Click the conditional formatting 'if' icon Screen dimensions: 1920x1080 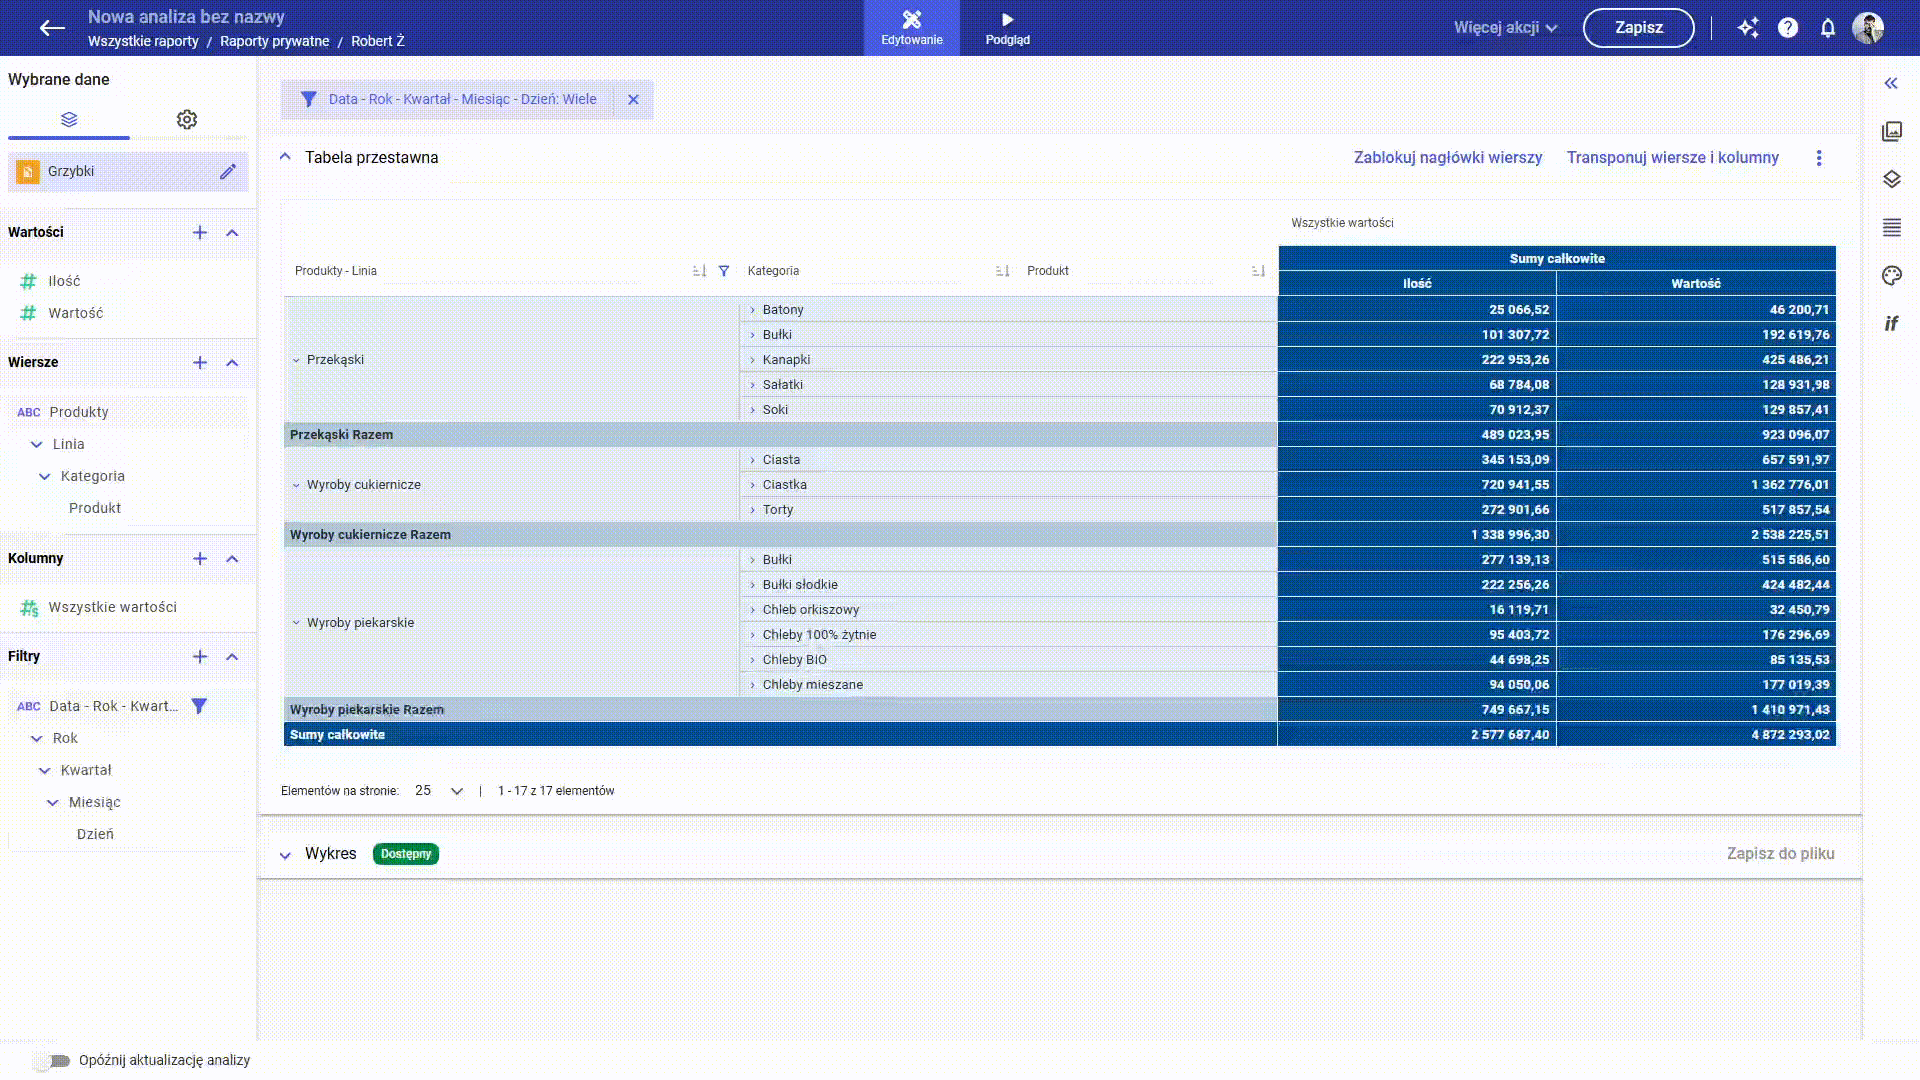point(1891,324)
